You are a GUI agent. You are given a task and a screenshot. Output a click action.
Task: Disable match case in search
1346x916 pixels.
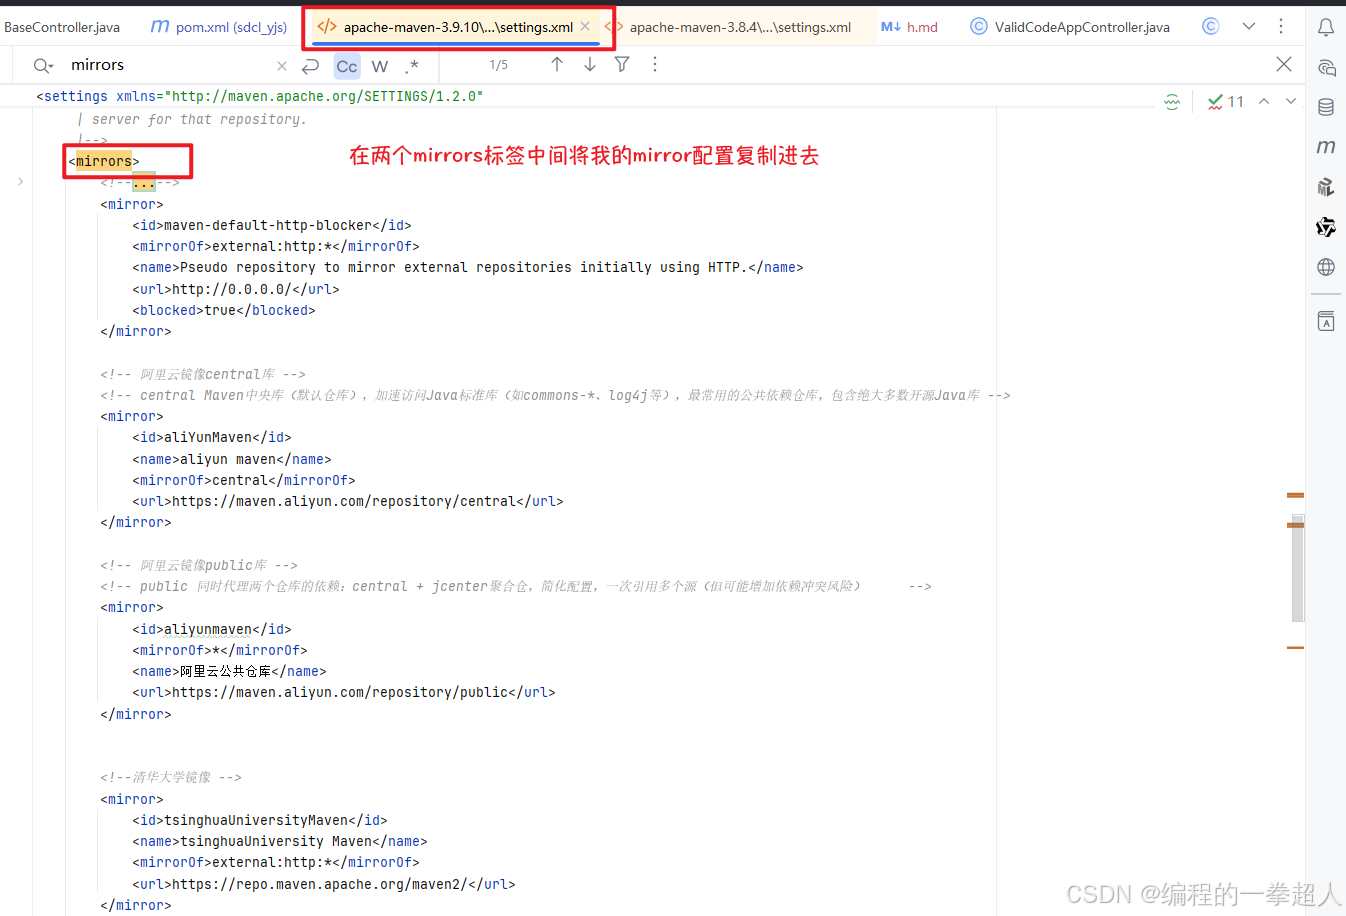point(346,65)
